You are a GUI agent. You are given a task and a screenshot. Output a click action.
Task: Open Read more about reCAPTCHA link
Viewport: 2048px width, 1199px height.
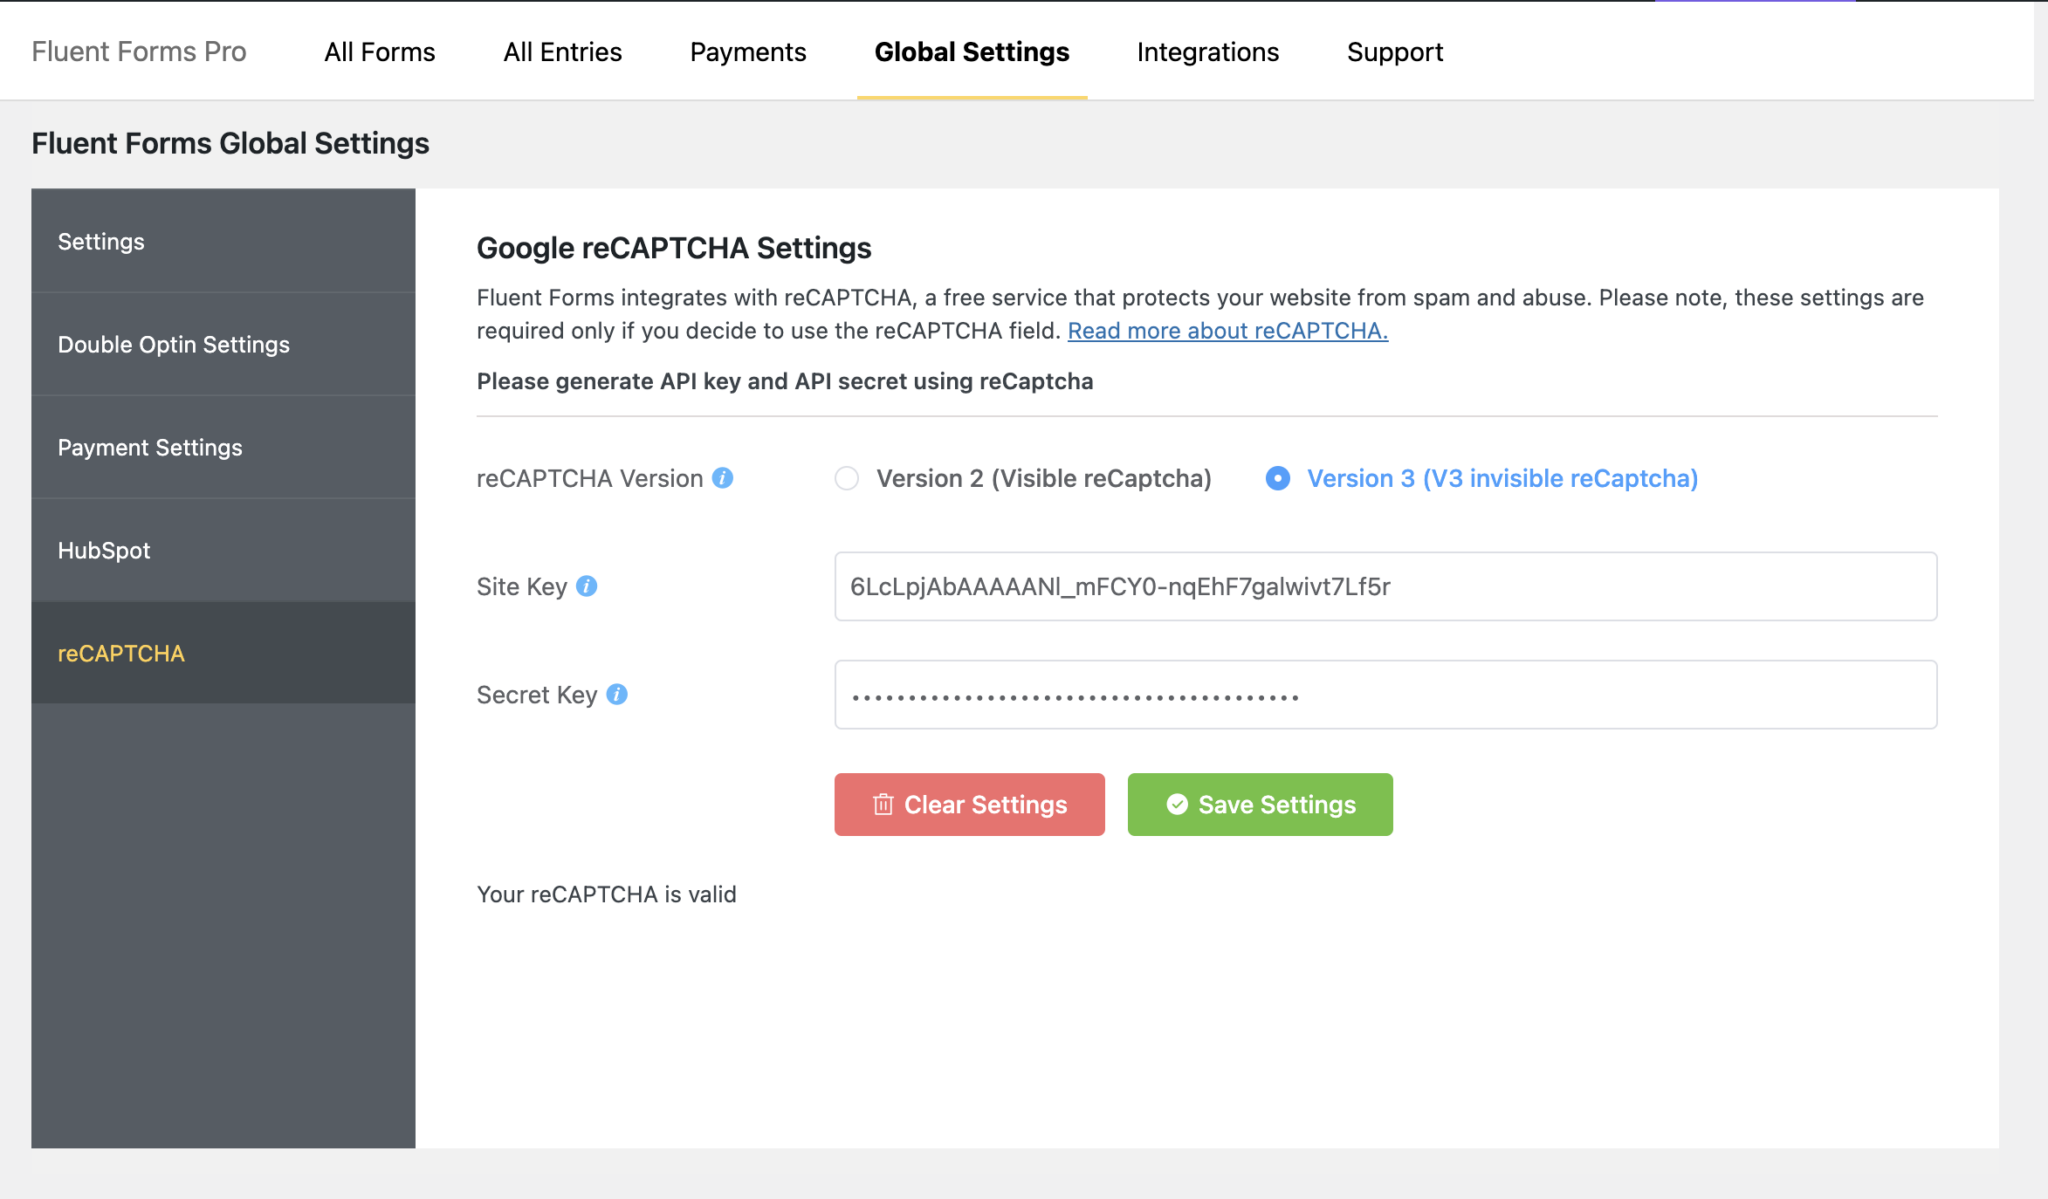click(x=1227, y=331)
